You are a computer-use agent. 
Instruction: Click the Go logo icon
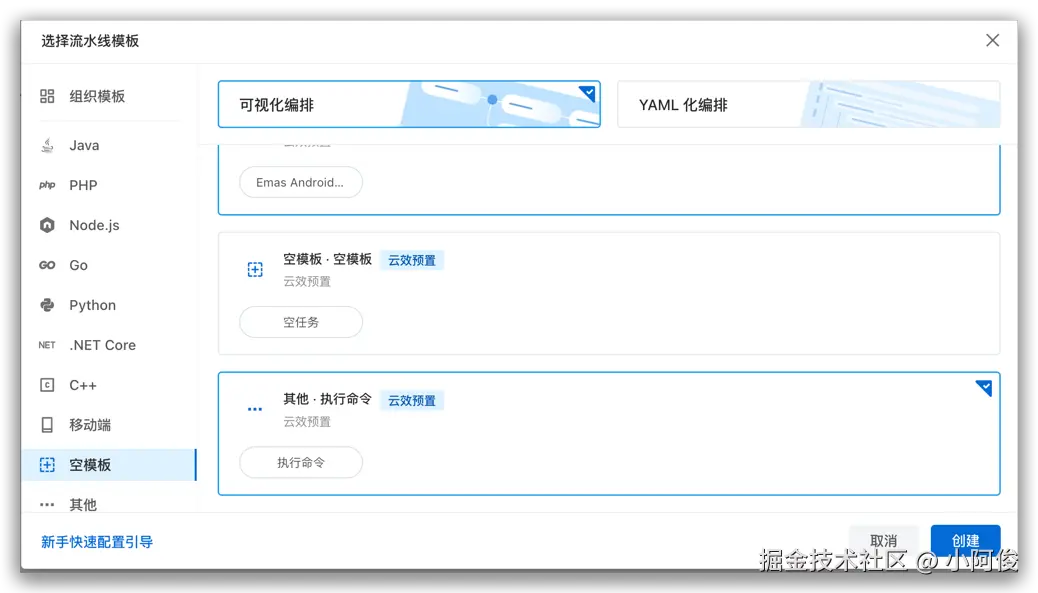pos(47,265)
